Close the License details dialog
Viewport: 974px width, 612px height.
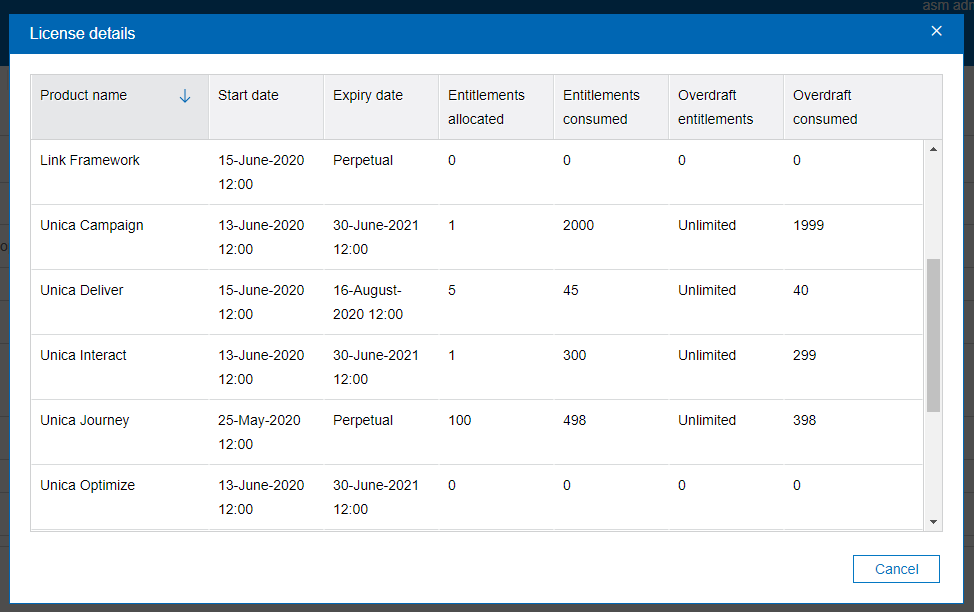pos(936,31)
